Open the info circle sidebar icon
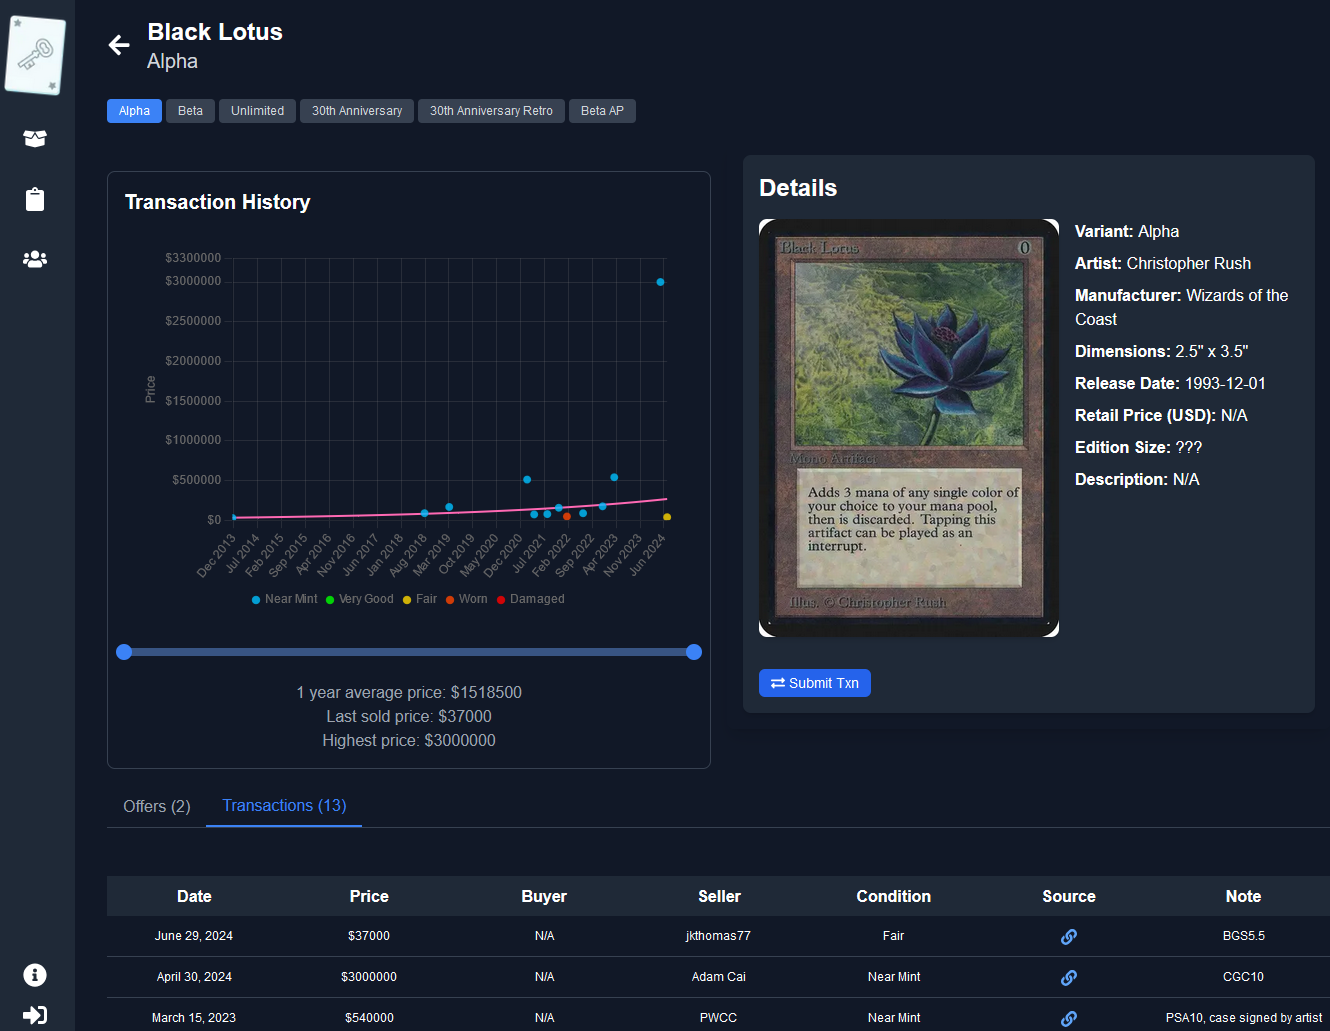The height and width of the screenshot is (1031, 1330). click(35, 975)
